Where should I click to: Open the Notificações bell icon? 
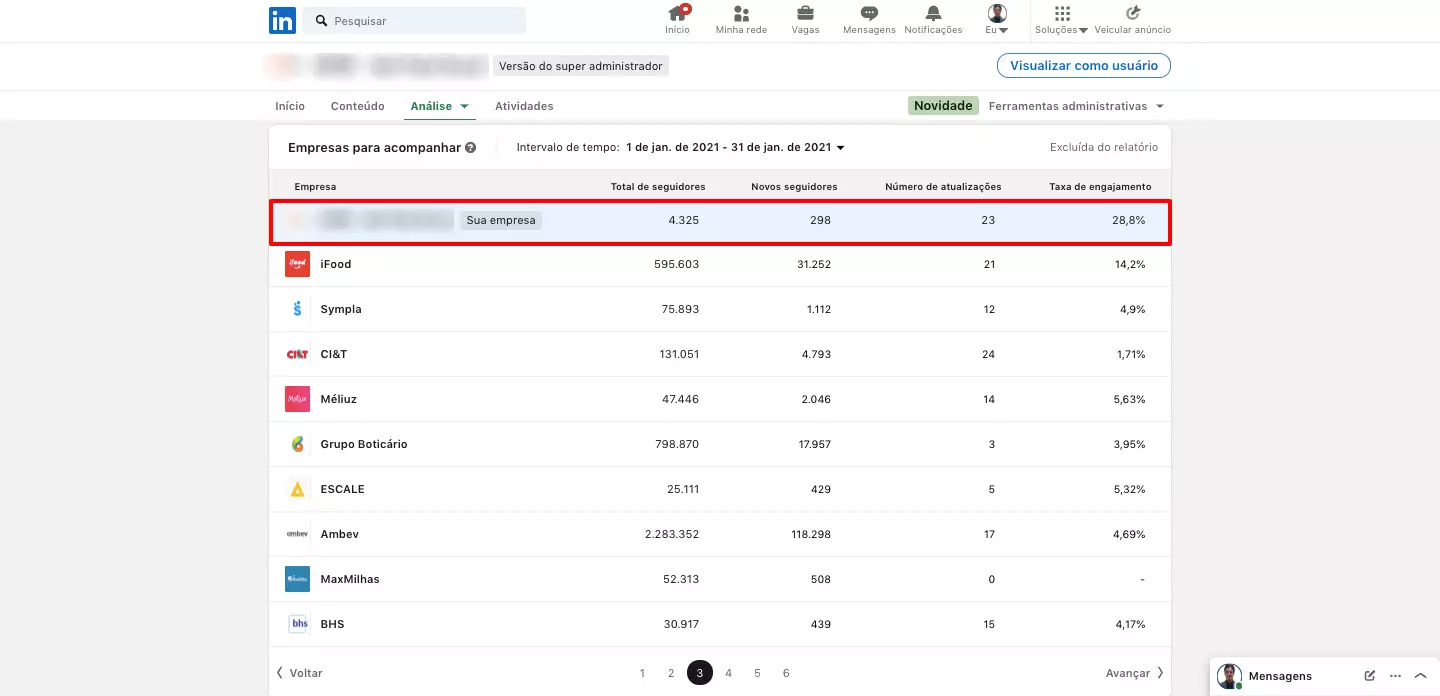point(932,14)
